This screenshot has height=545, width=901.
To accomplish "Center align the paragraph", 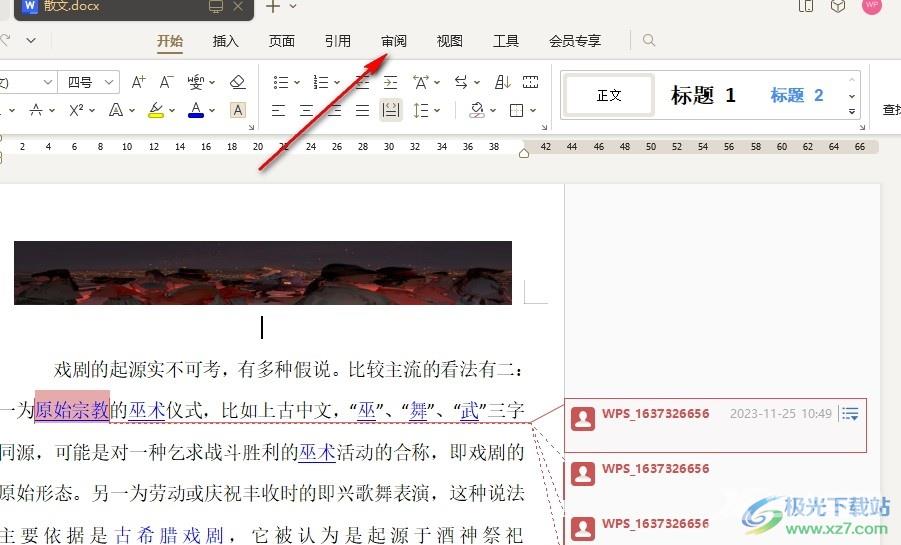I will 306,110.
